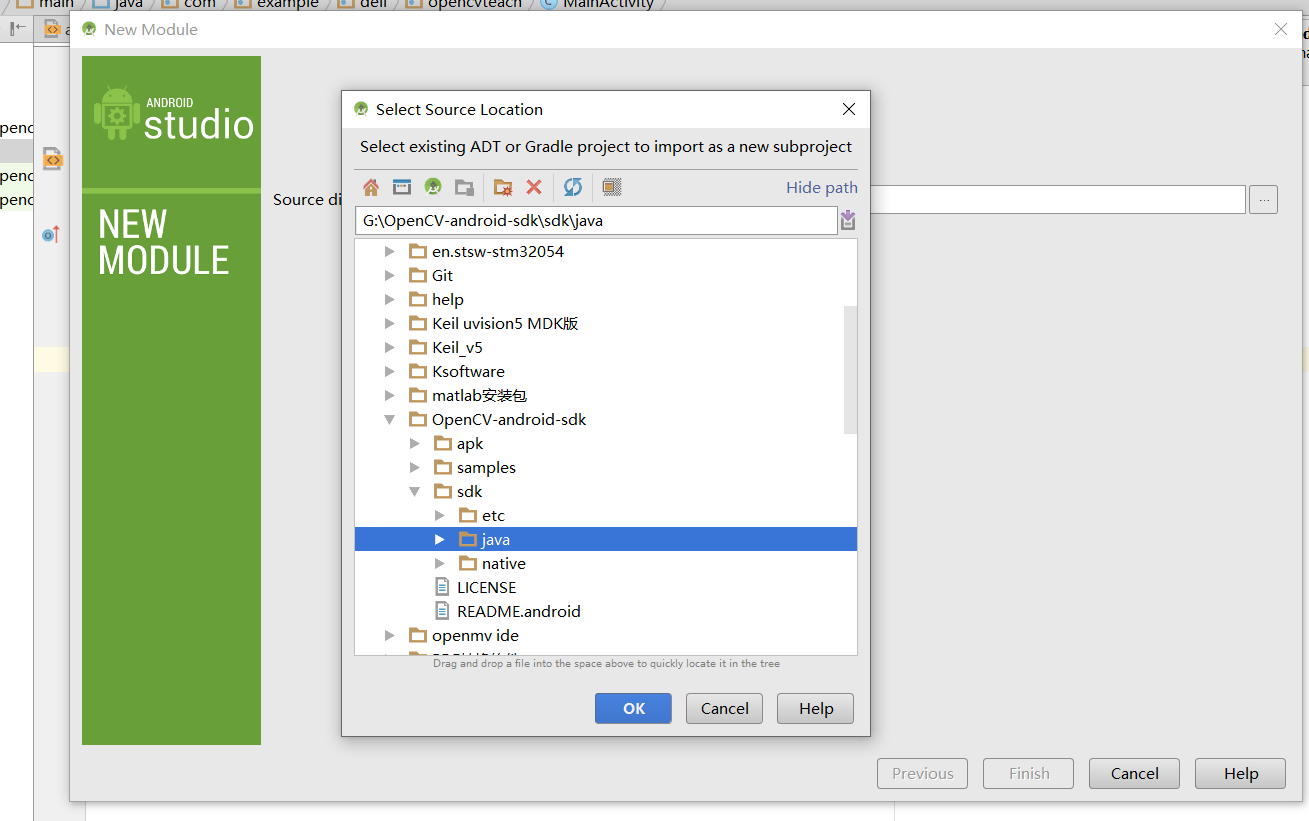Screen dimensions: 1309x821
Task: Expand the Keil_v5 folder arrow
Action: point(390,347)
